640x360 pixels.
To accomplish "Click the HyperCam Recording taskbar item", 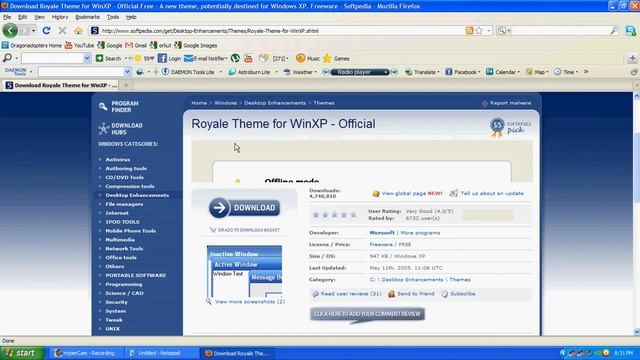I will [x=85, y=353].
